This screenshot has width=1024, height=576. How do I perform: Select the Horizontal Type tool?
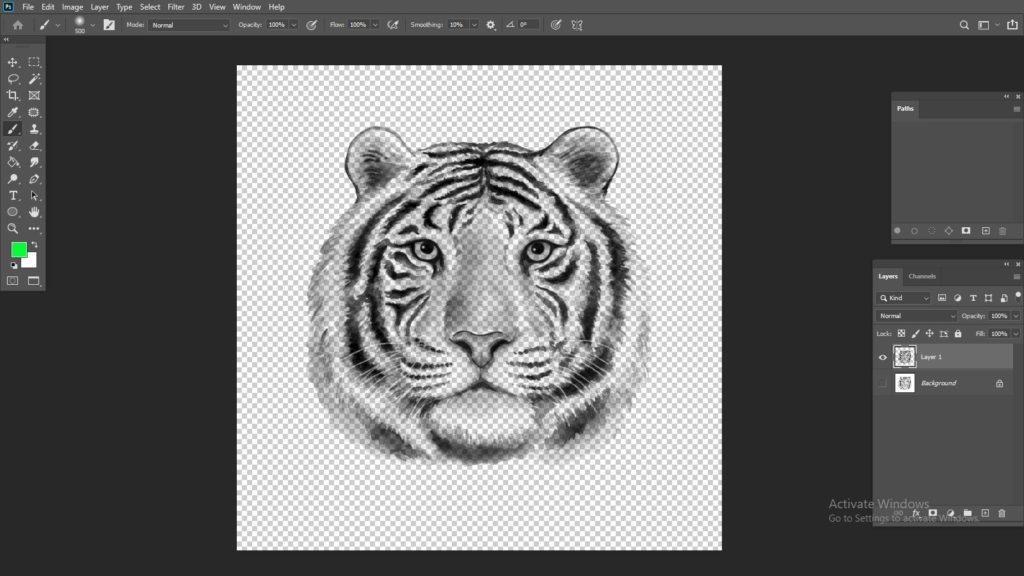click(x=12, y=195)
